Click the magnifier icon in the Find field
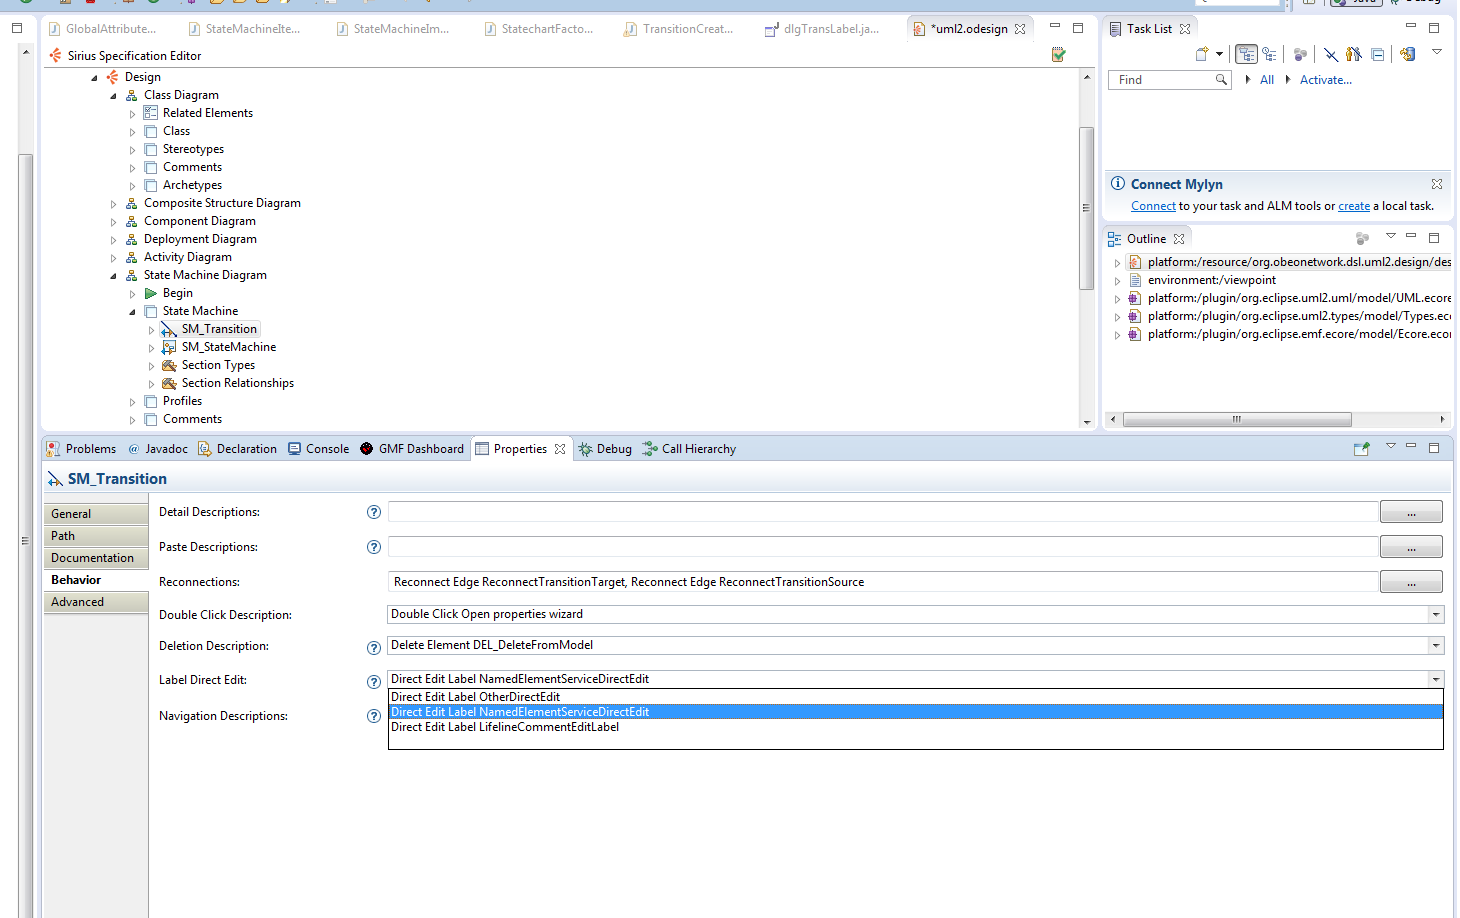 click(x=1221, y=80)
